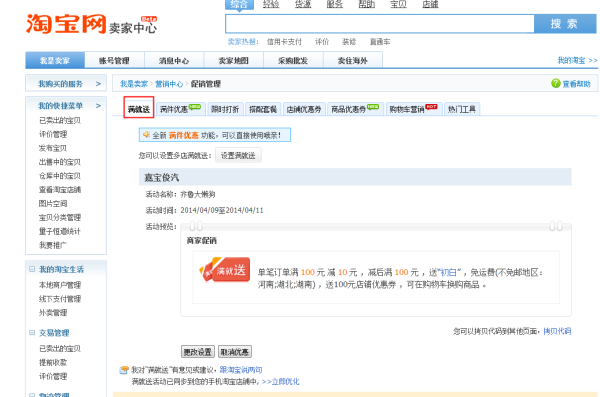Click the feedback icon beside 我对满就送有意见或建议
This screenshot has height=397, width=600.
point(124,370)
